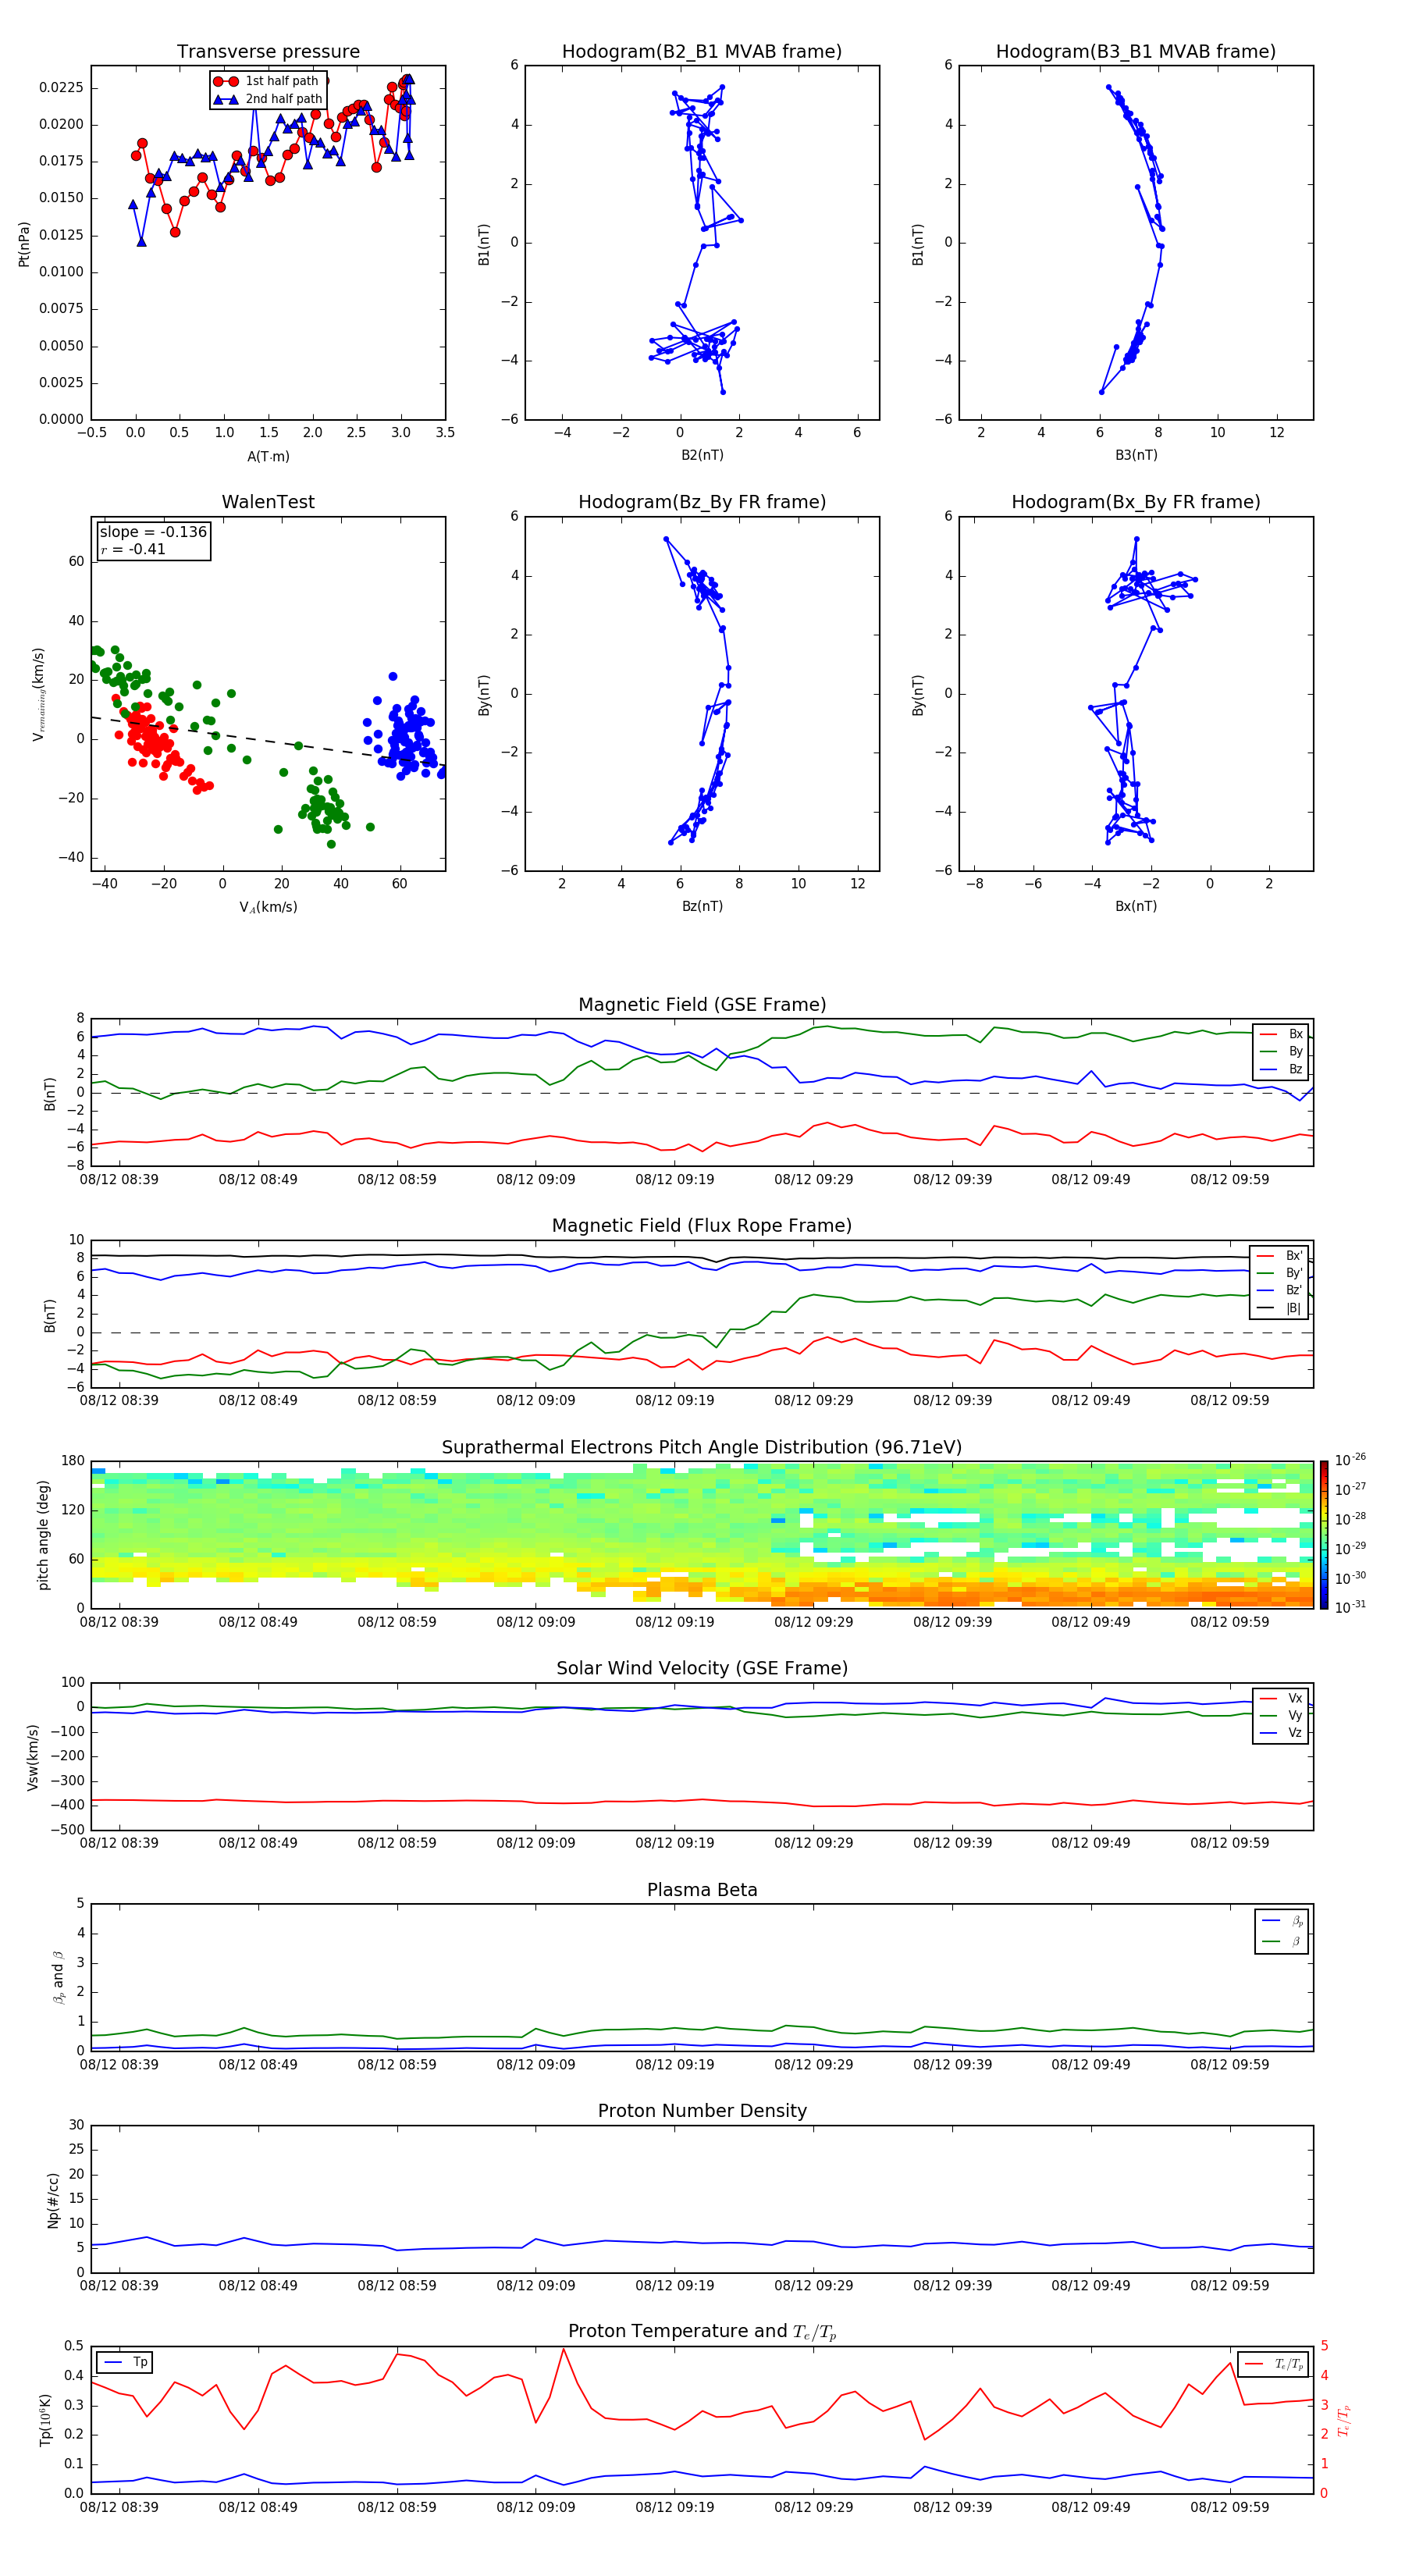Click the "Magnetic Field (GSE Frame)" title
Screen dimensions: 1405x2576
[702, 1005]
